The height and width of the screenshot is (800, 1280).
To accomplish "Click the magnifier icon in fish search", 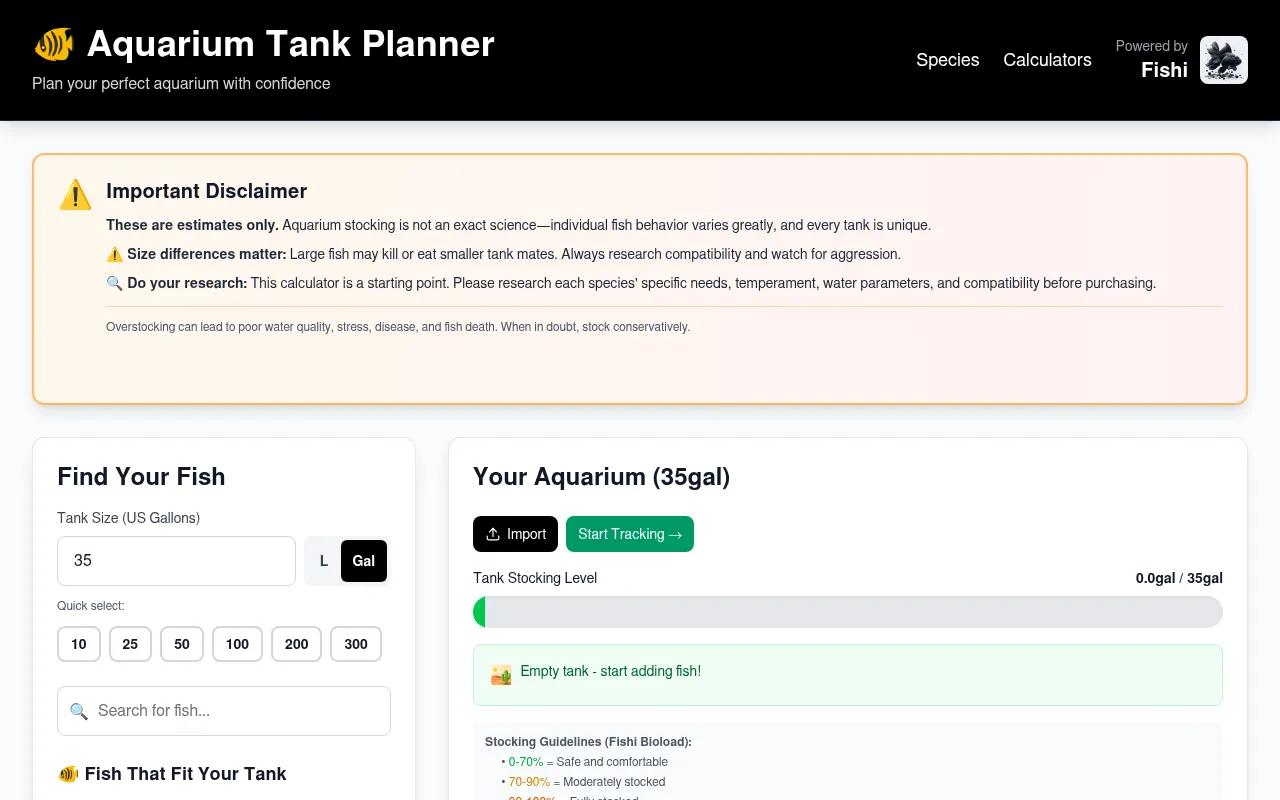I will [79, 711].
